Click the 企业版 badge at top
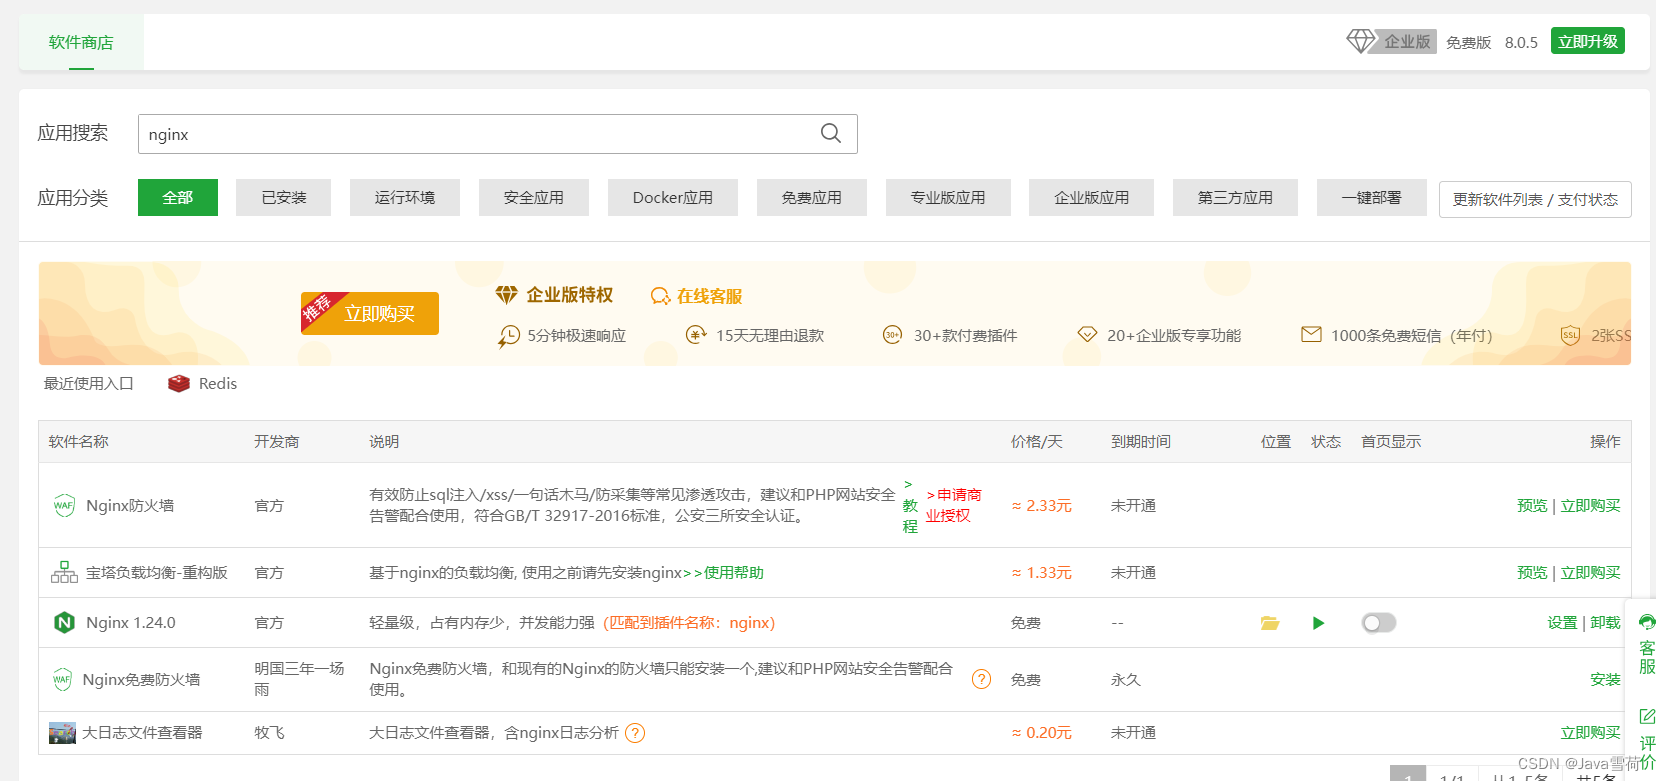Image resolution: width=1656 pixels, height=781 pixels. coord(1407,41)
